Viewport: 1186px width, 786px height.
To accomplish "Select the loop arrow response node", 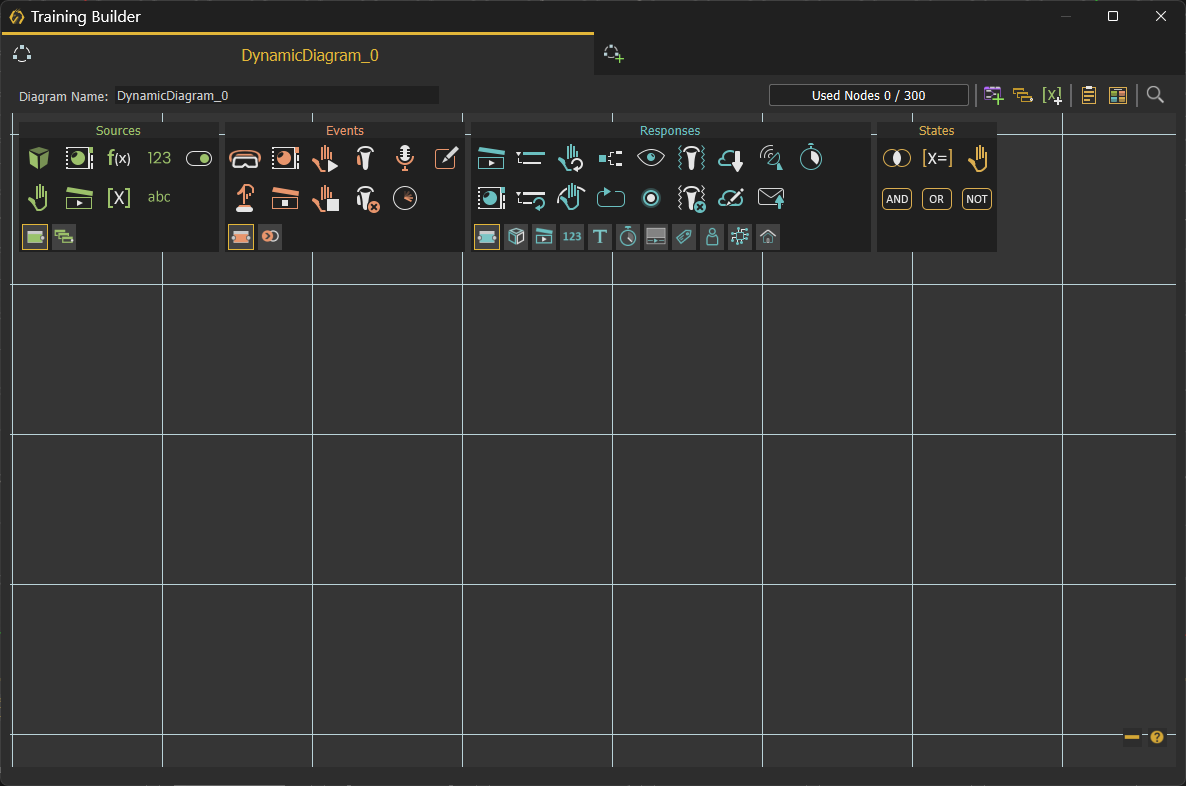I will coord(610,198).
